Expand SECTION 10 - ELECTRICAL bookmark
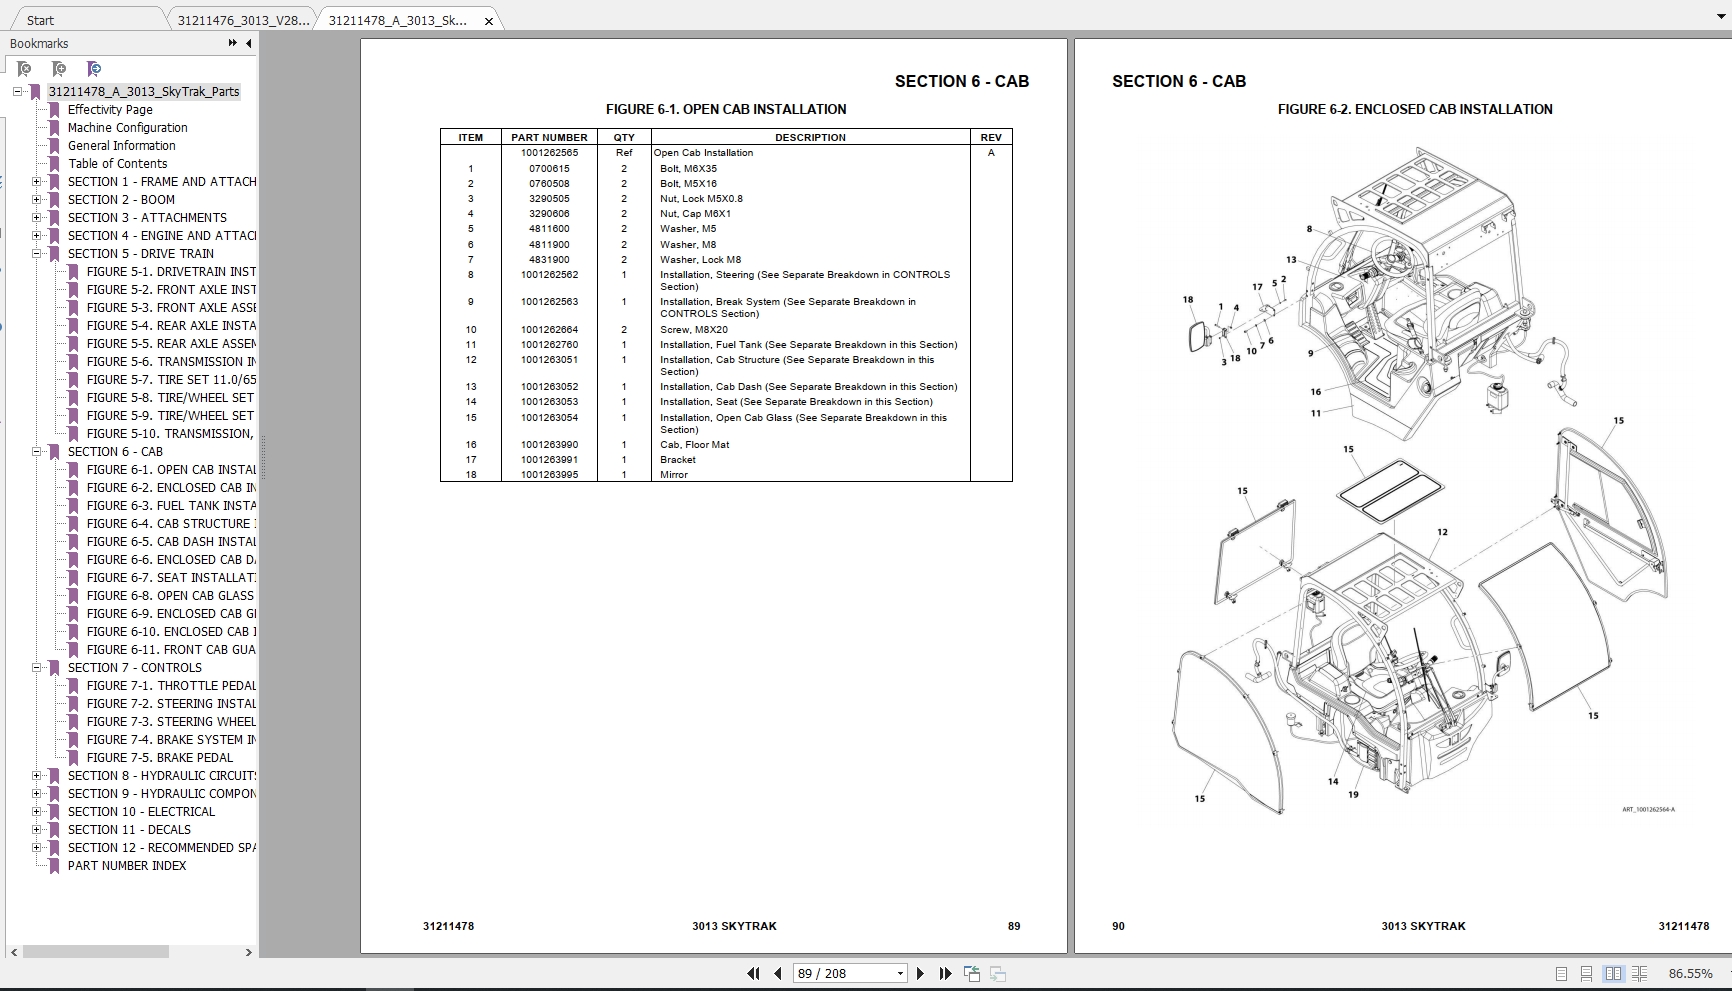This screenshot has height=991, width=1732. pyautogui.click(x=37, y=812)
